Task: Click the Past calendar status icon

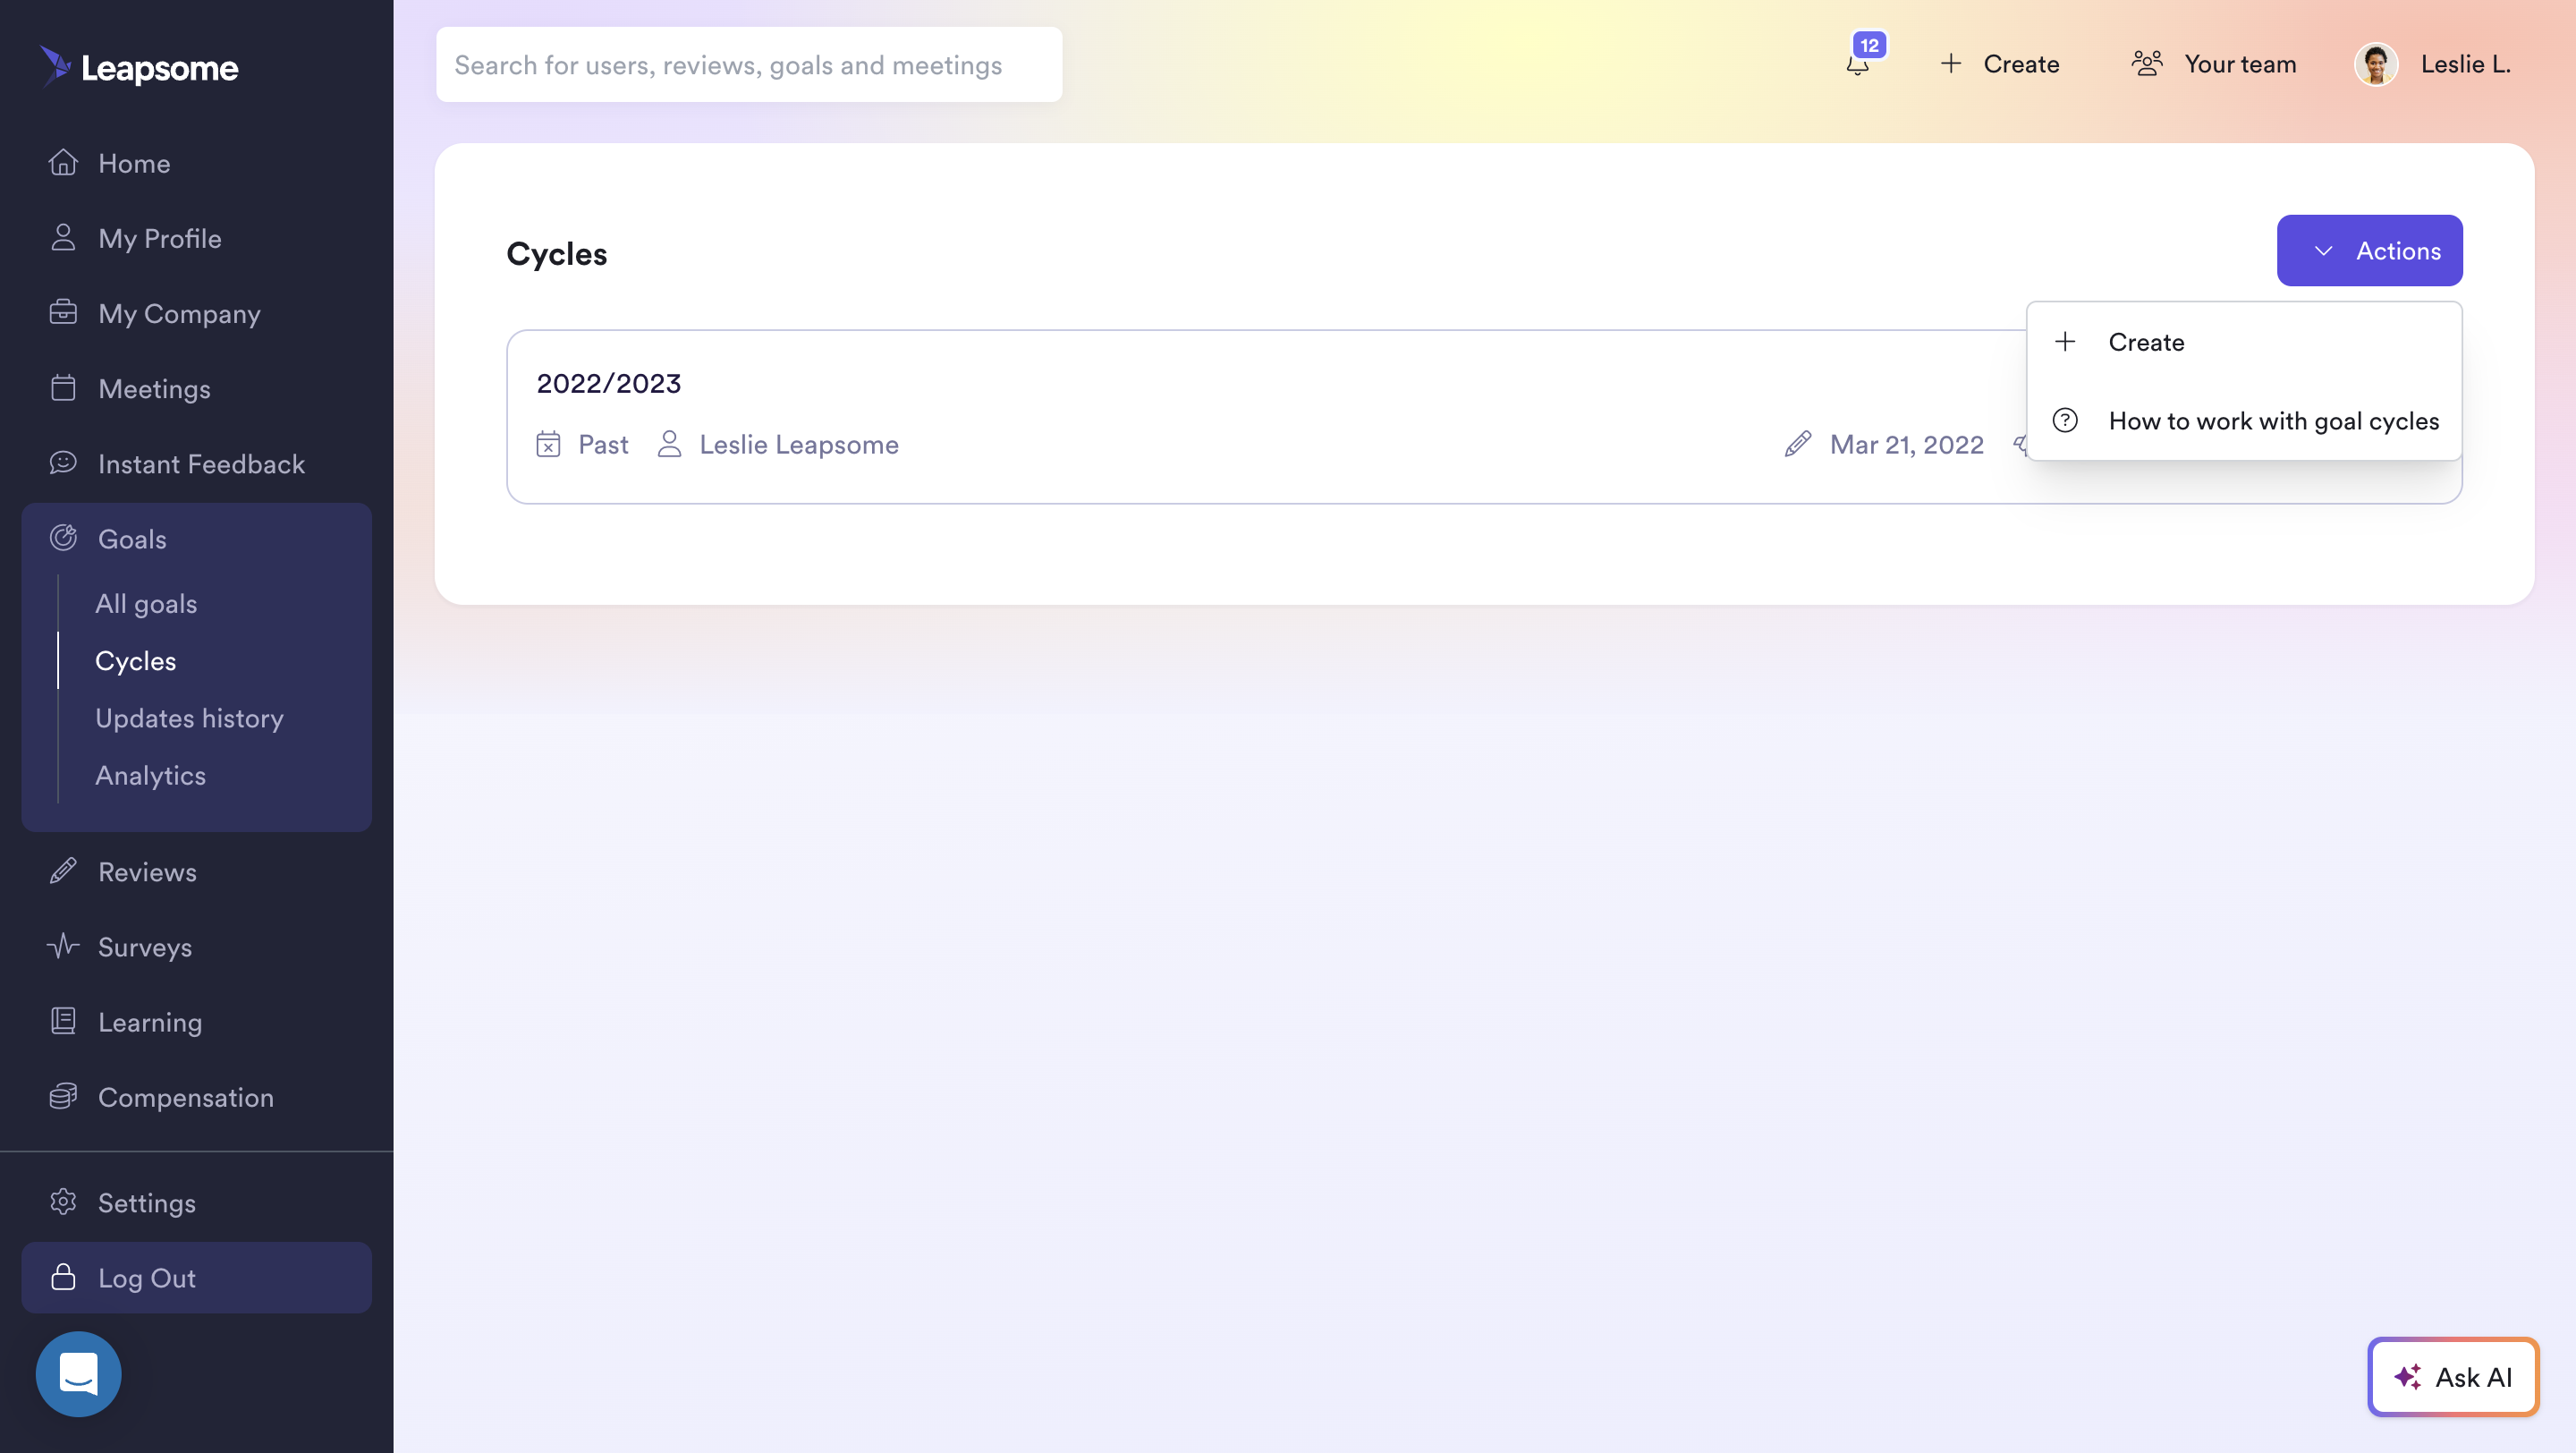Action: click(x=548, y=444)
